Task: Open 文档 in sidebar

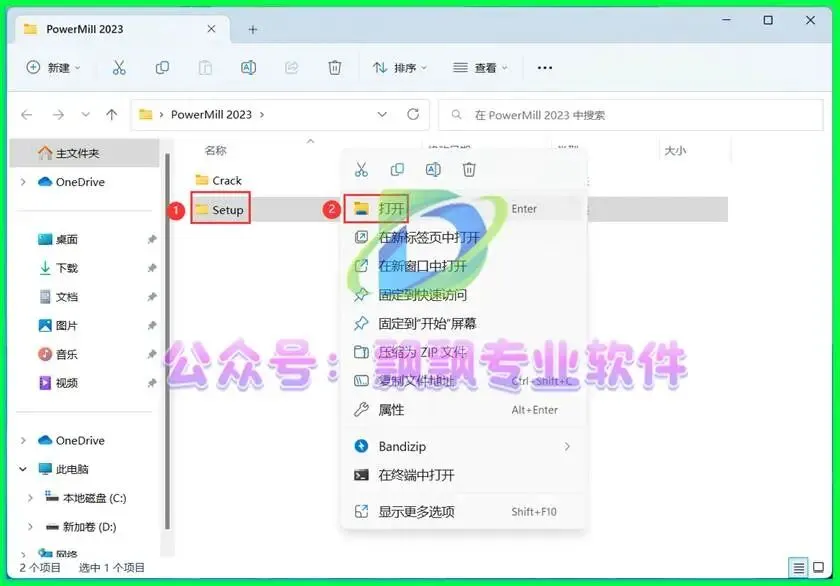Action: (66, 297)
